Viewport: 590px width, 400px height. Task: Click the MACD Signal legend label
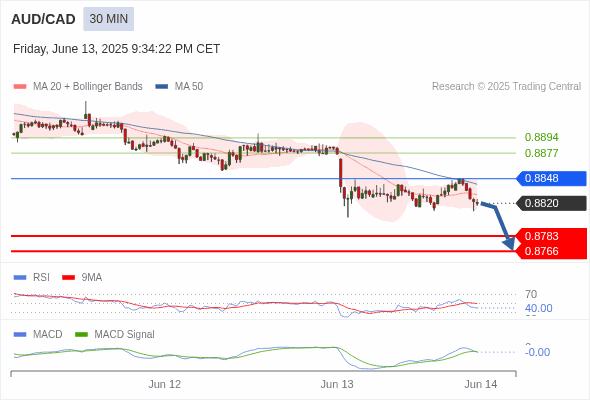[124, 334]
